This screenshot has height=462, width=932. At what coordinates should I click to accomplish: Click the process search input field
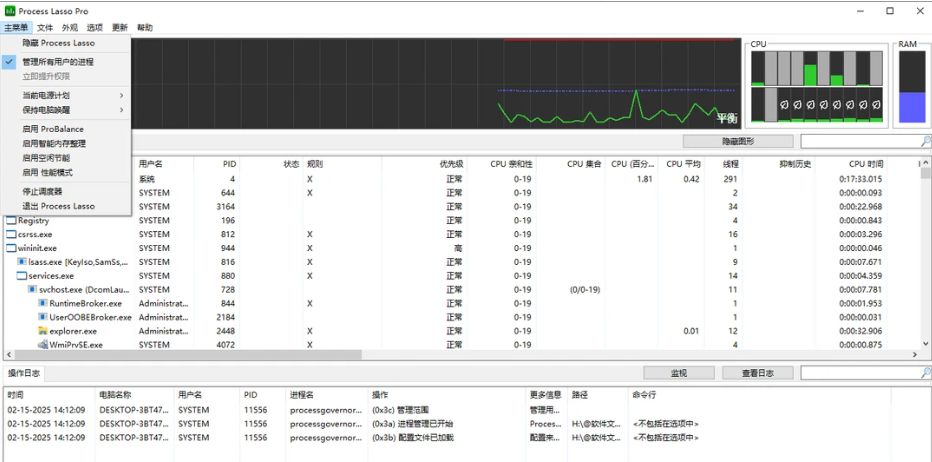[x=861, y=141]
